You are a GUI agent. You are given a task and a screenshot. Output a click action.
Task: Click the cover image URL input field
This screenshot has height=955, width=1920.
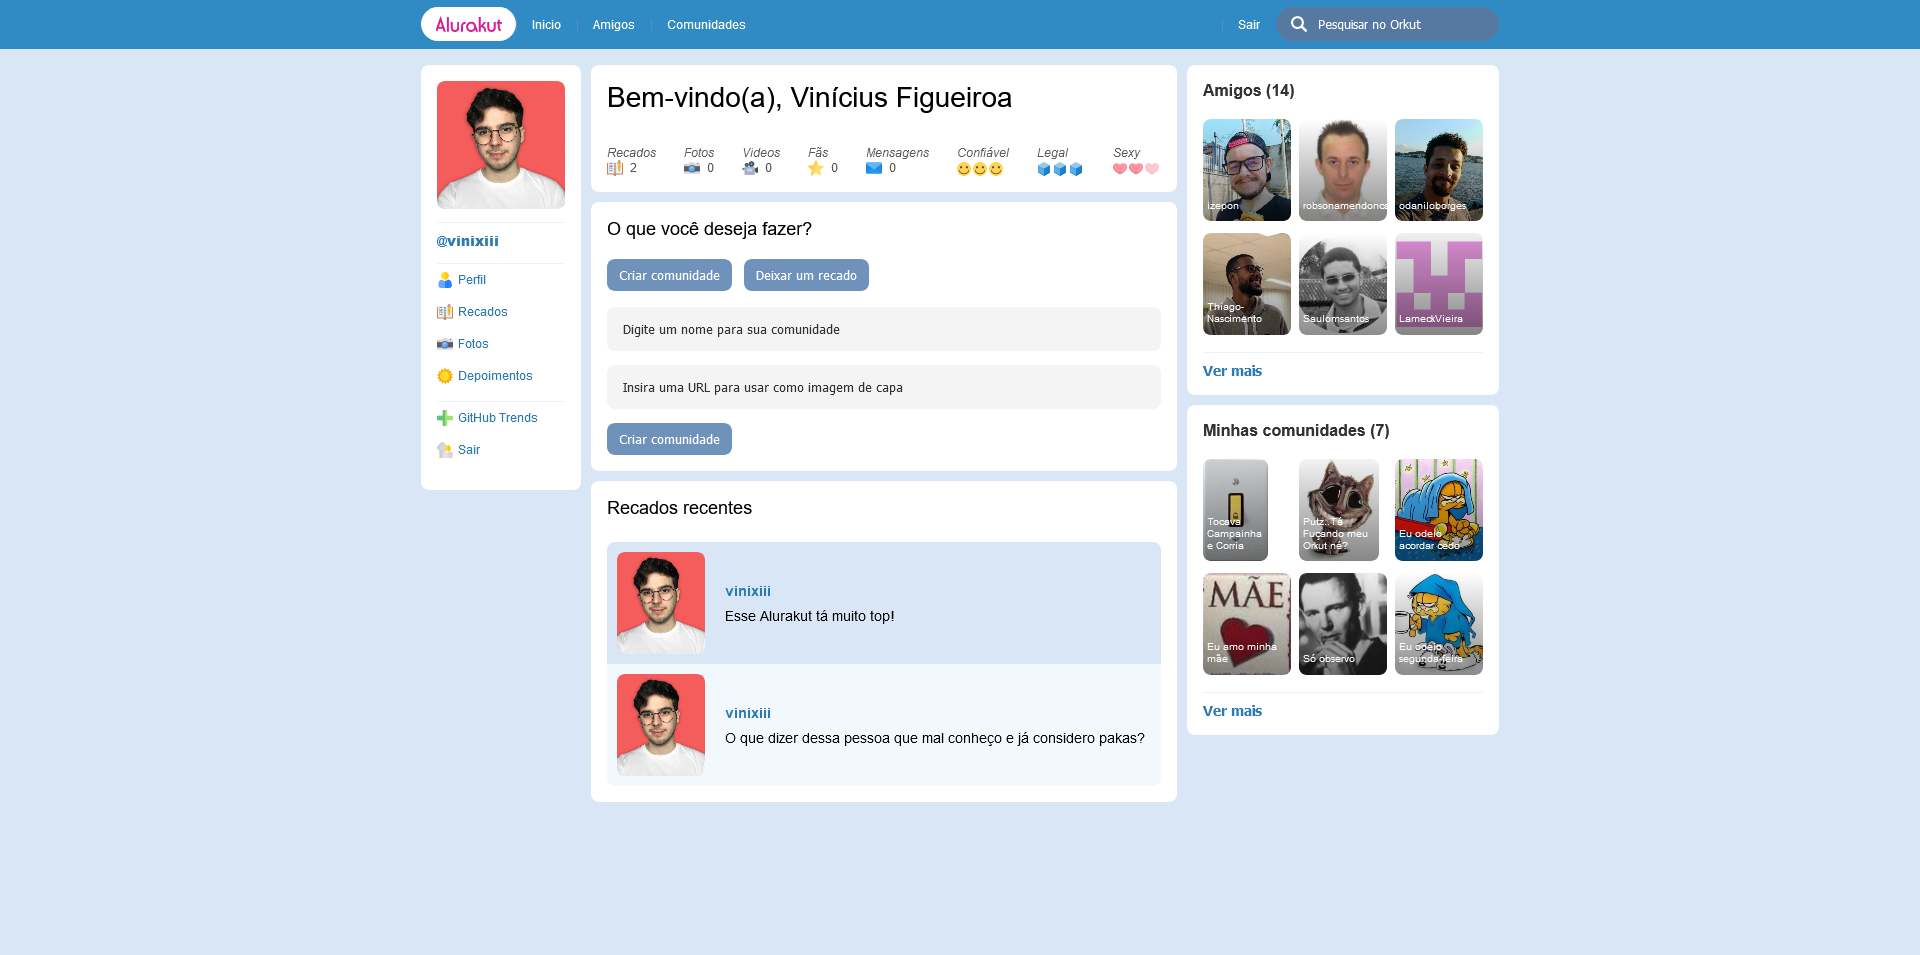point(884,387)
